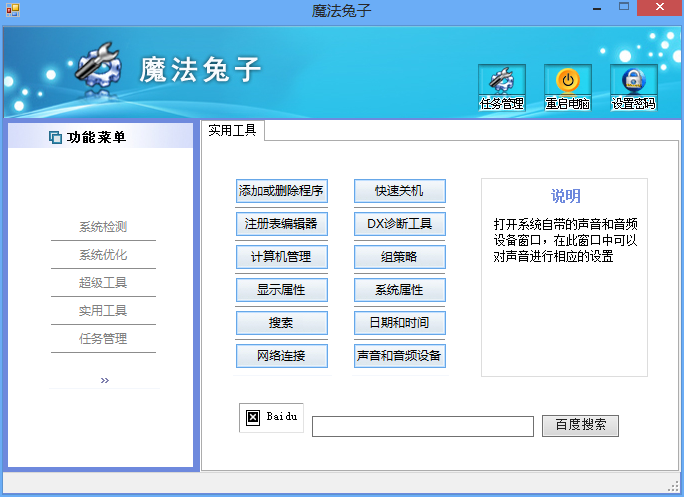Screen dimensions: 684x497
Task: Open the 注册表编辑器 button
Action: click(x=281, y=224)
